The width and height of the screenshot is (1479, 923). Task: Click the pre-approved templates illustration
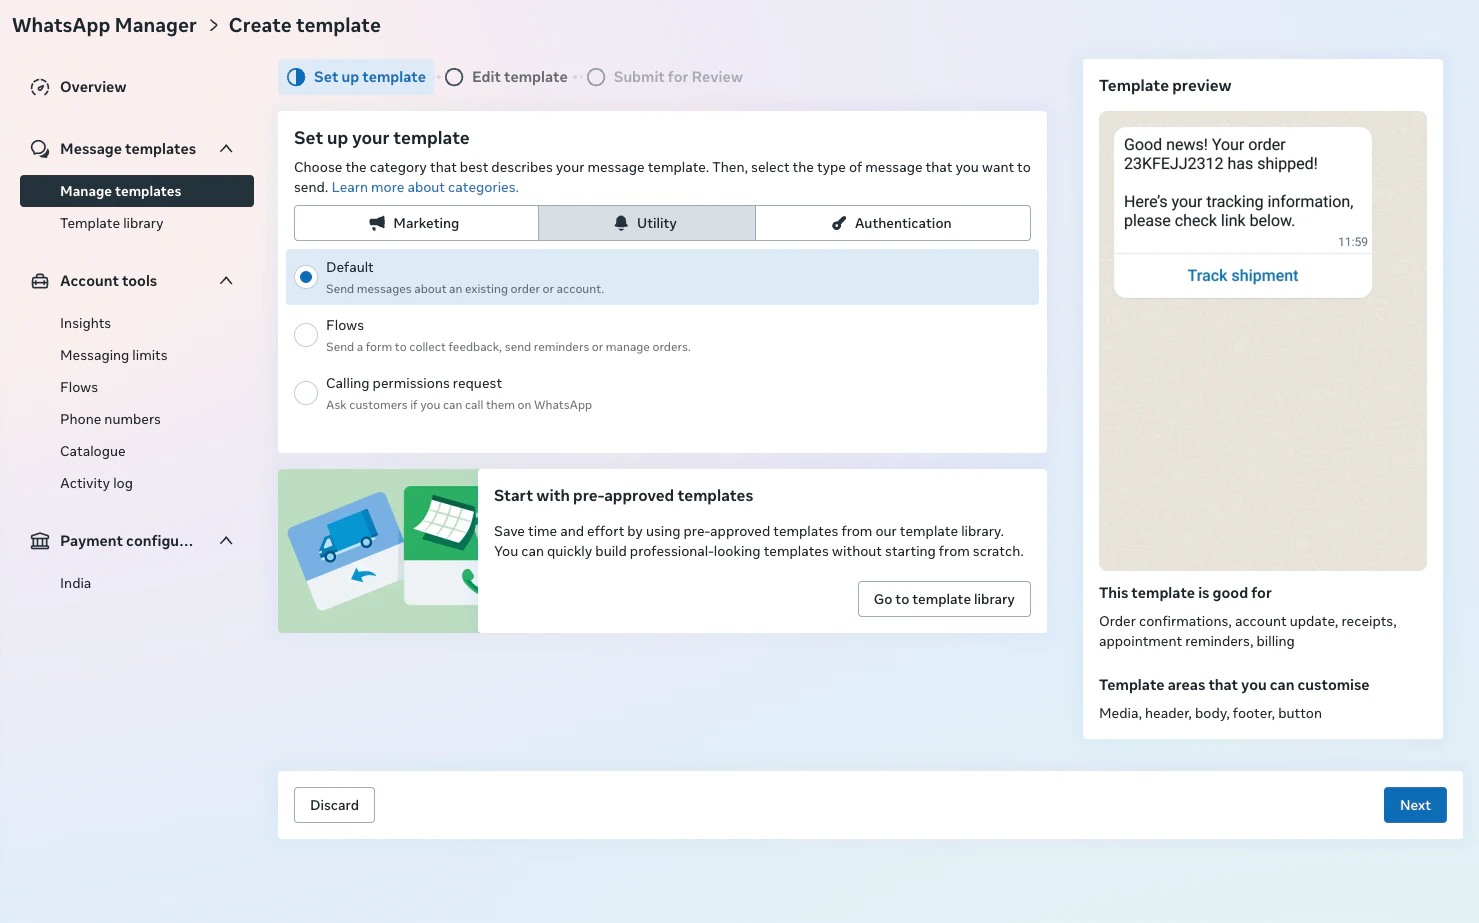pyautogui.click(x=378, y=551)
